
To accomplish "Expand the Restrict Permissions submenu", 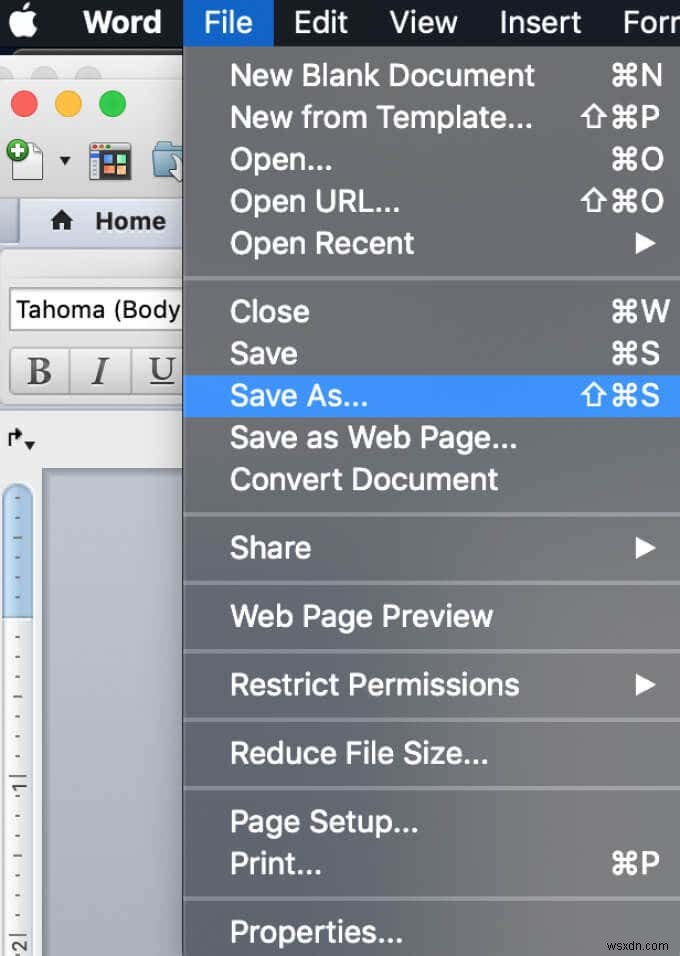I will tap(374, 685).
